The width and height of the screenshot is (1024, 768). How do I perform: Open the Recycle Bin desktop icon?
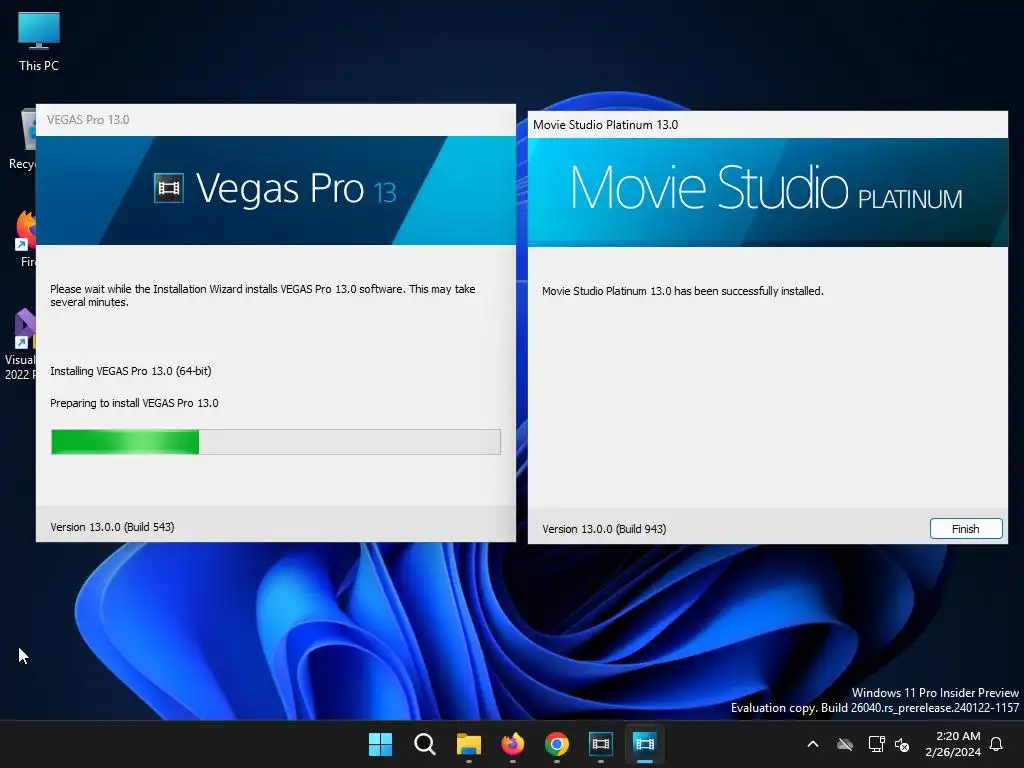24,139
